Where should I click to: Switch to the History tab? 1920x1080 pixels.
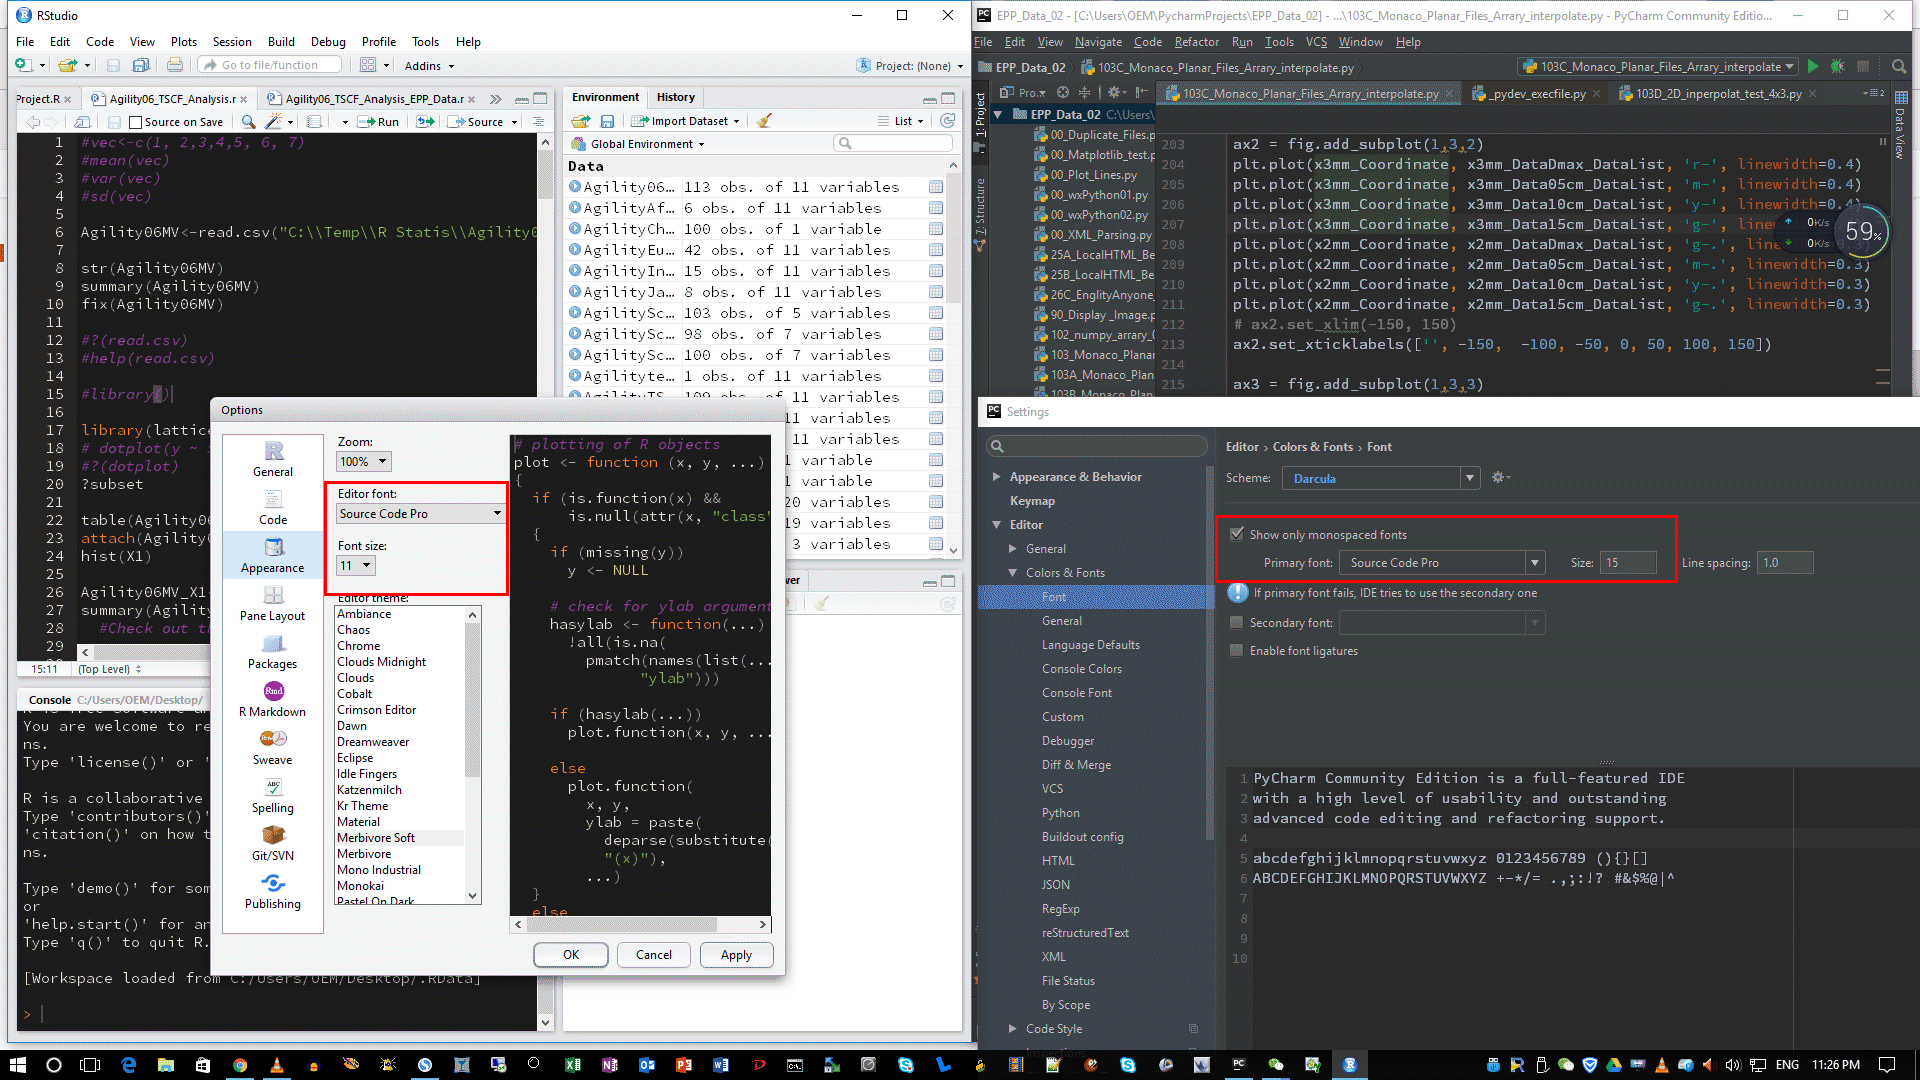pos(675,97)
